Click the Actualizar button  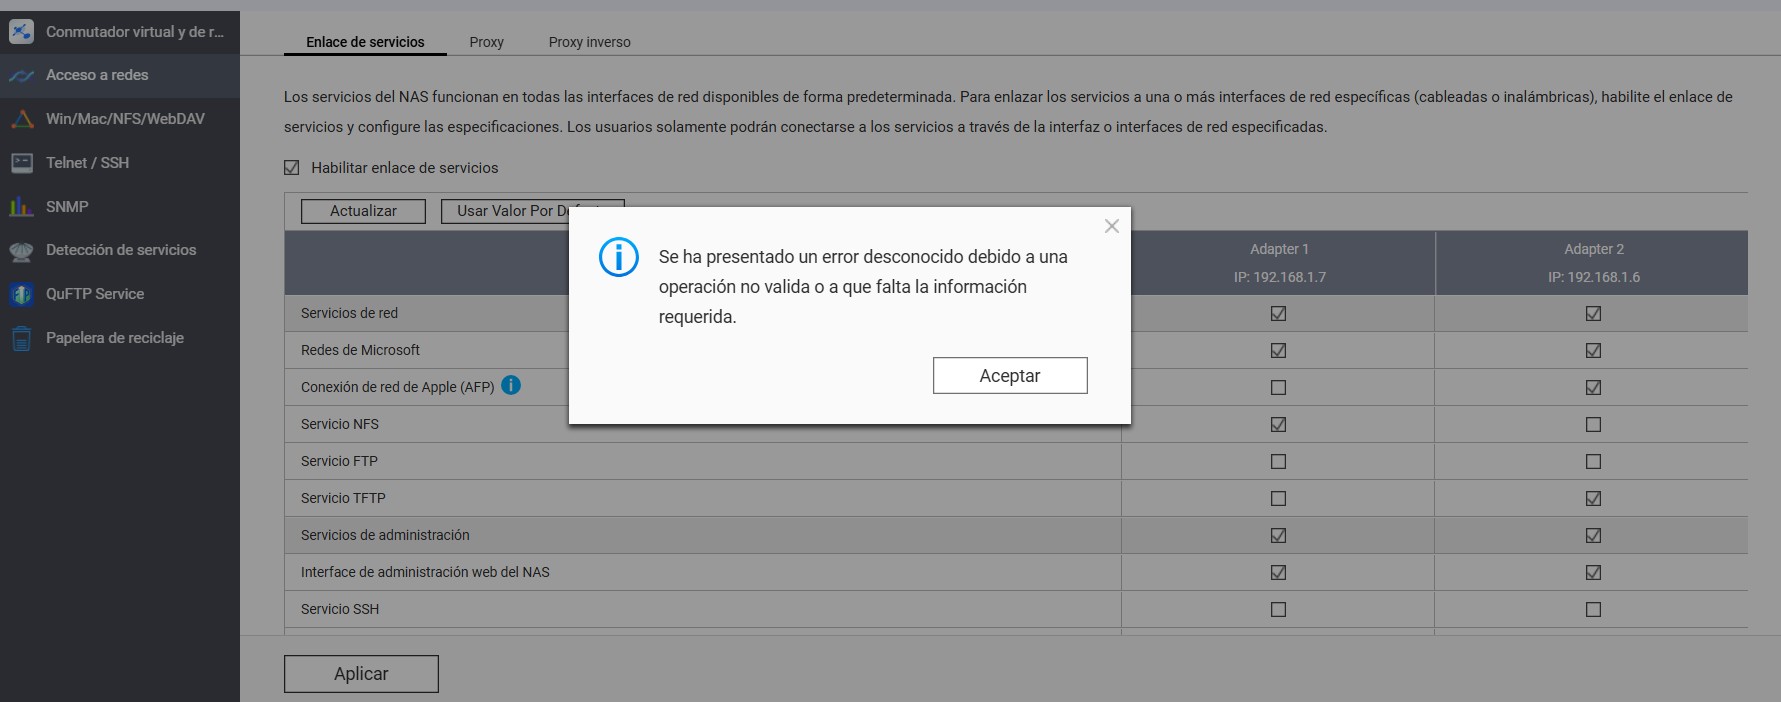(x=363, y=211)
